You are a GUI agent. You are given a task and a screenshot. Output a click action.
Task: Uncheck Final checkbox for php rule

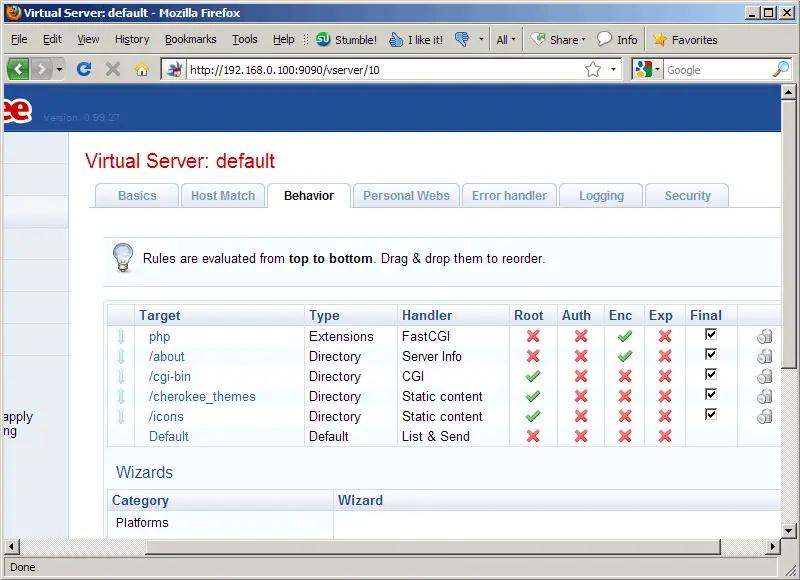point(711,335)
